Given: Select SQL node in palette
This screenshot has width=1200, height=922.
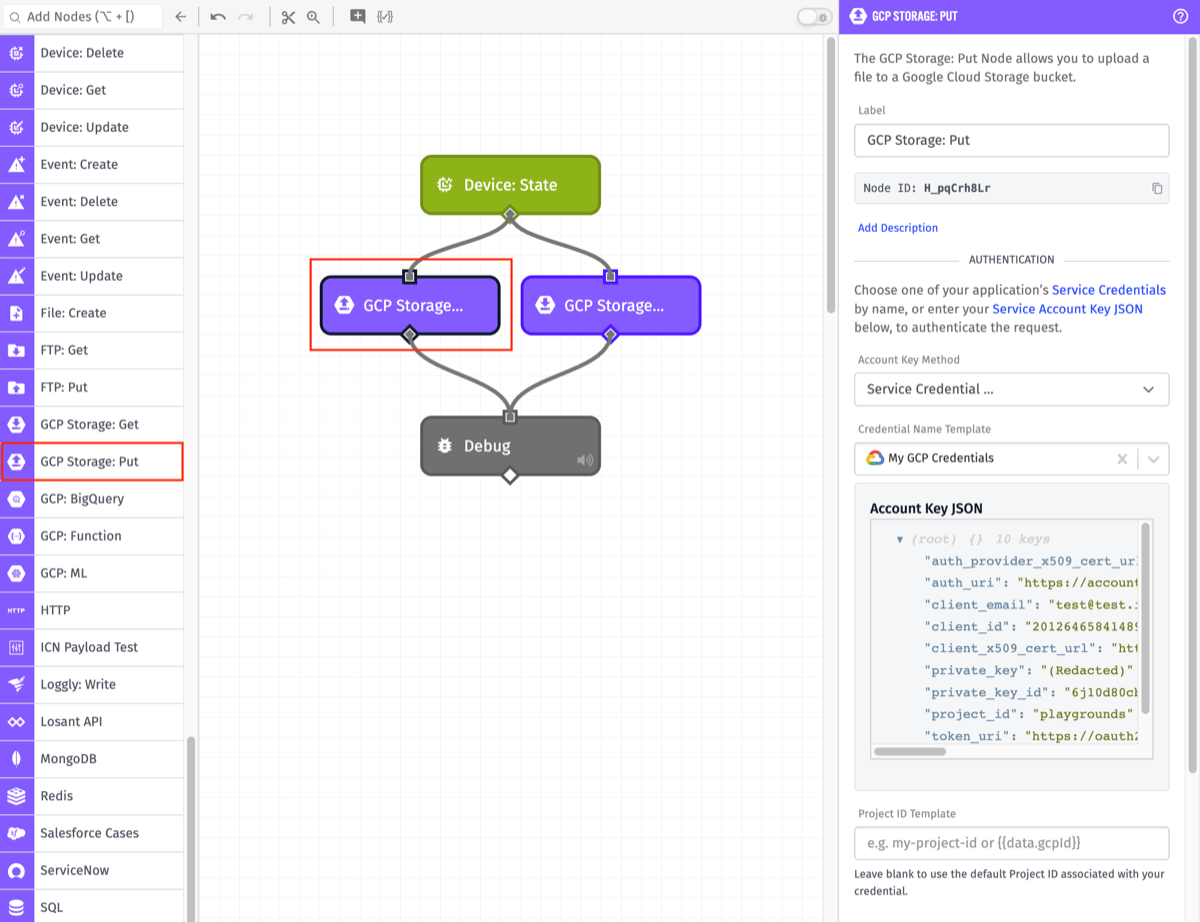Looking at the screenshot, I should 92,907.
